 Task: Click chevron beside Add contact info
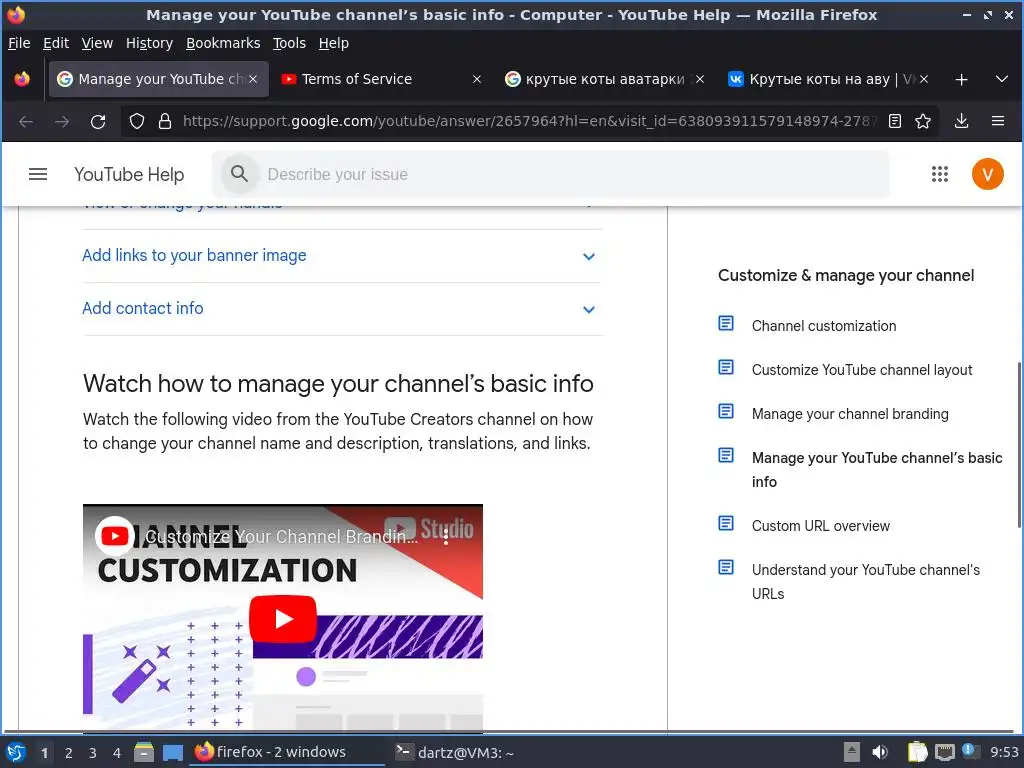[588, 310]
